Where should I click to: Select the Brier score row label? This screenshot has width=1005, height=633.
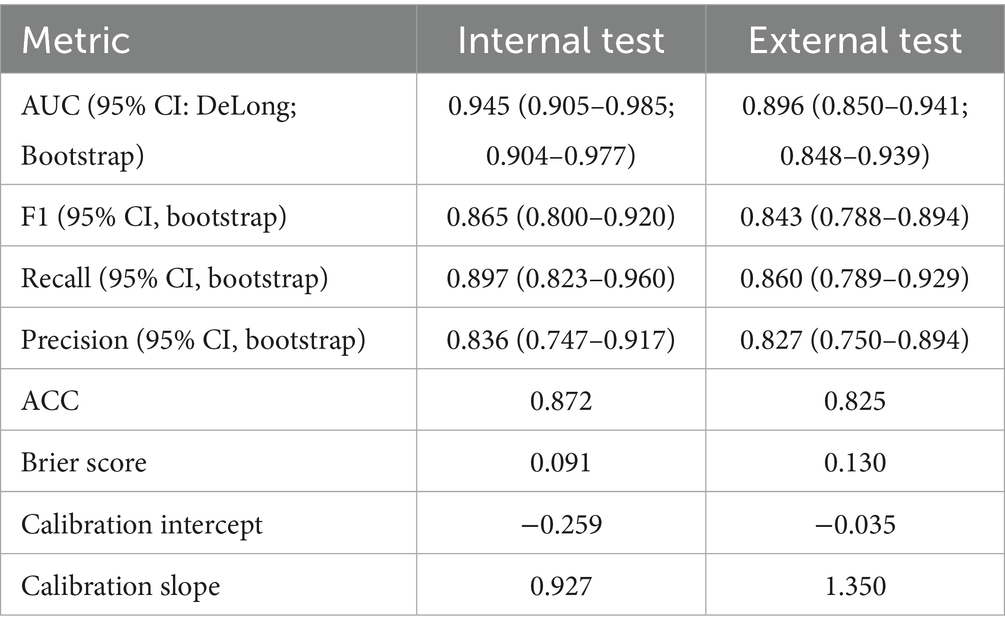(85, 463)
